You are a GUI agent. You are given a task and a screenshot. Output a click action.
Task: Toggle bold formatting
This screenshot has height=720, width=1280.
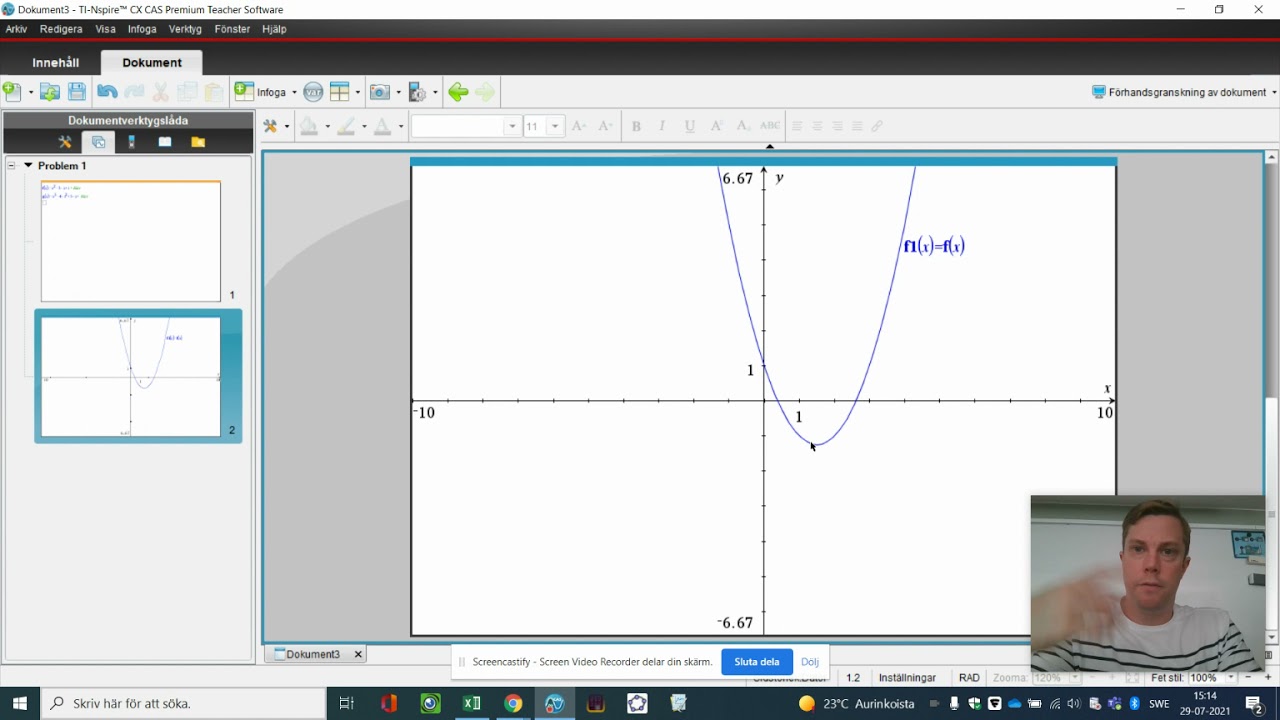point(636,126)
